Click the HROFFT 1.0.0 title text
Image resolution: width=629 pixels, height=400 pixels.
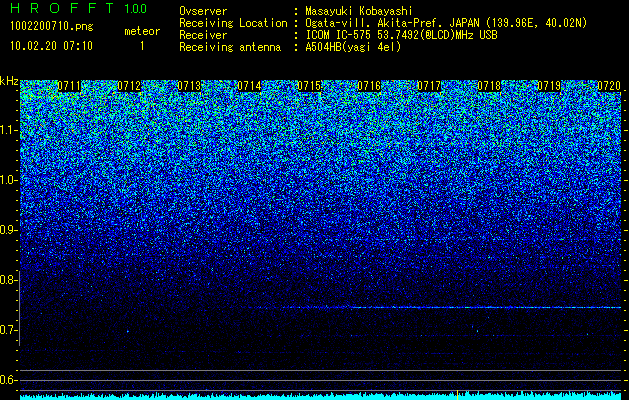tap(78, 8)
